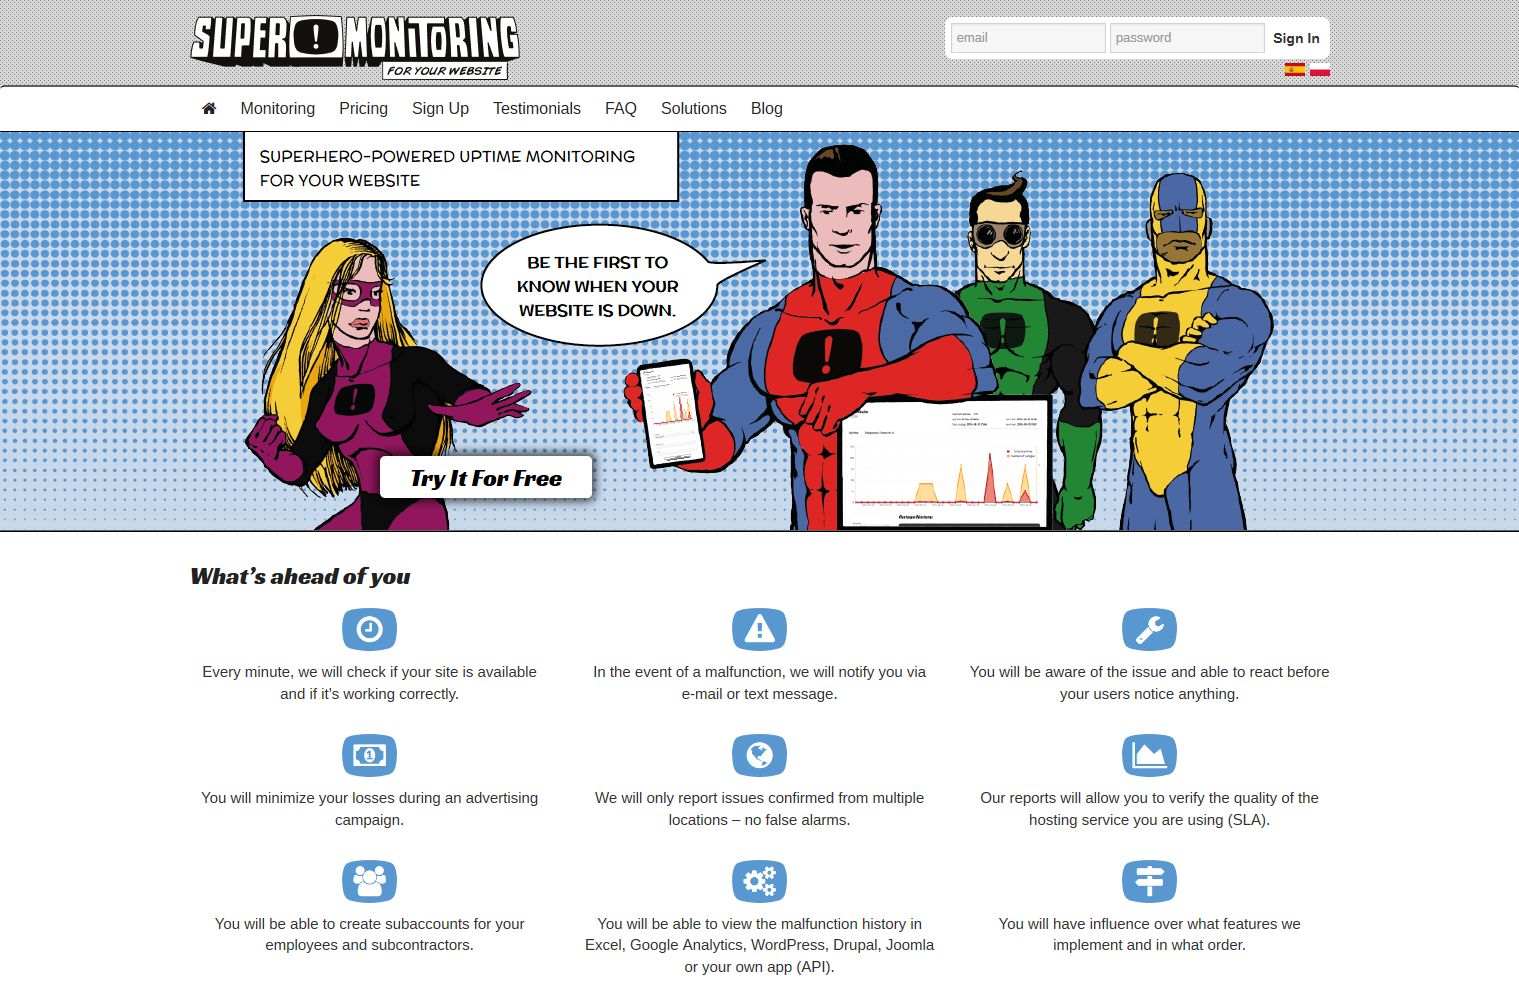
Task: Click the money banknote icon
Action: [x=369, y=755]
